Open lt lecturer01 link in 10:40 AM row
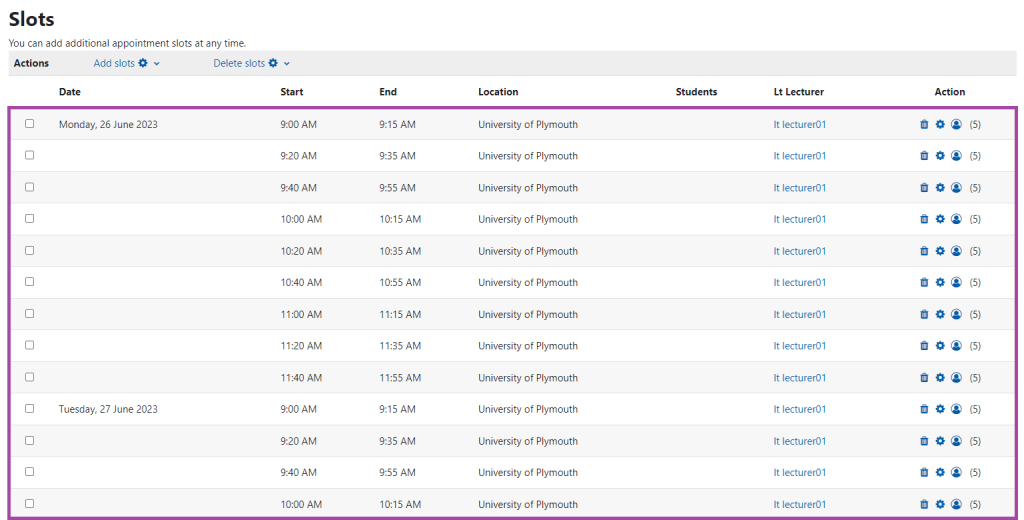Image resolution: width=1024 pixels, height=520 pixels. click(799, 282)
